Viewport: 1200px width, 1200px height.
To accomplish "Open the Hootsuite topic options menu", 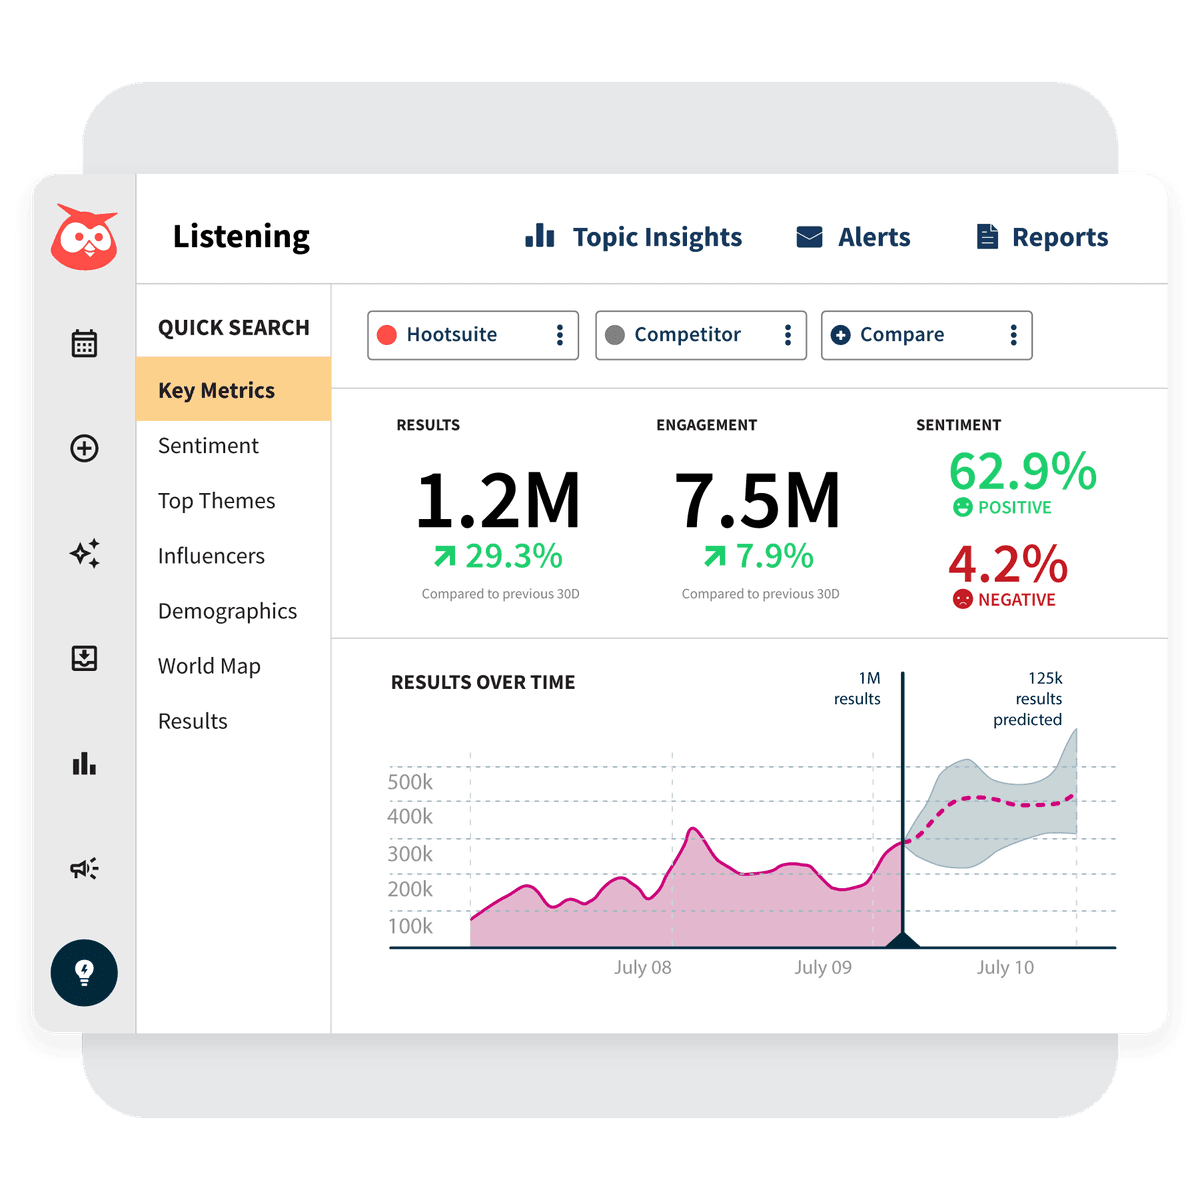I will [x=560, y=335].
